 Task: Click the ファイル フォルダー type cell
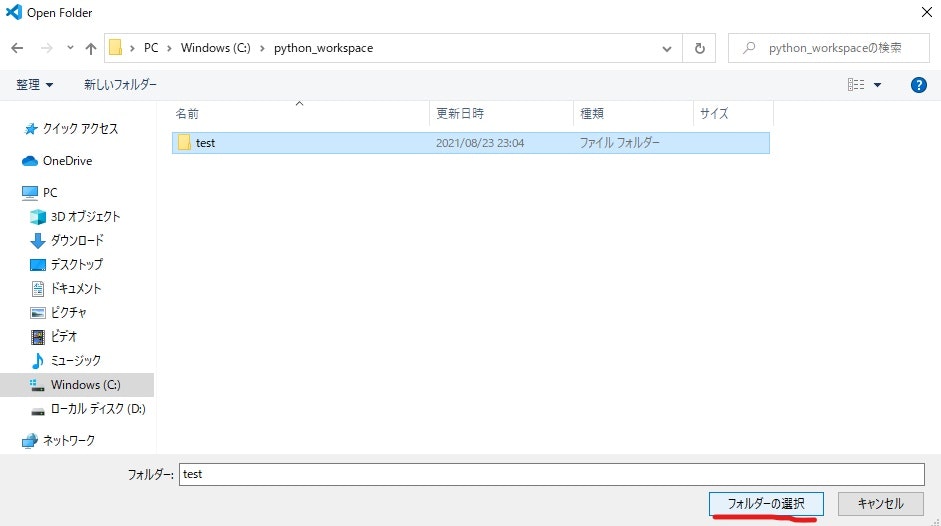[619, 143]
